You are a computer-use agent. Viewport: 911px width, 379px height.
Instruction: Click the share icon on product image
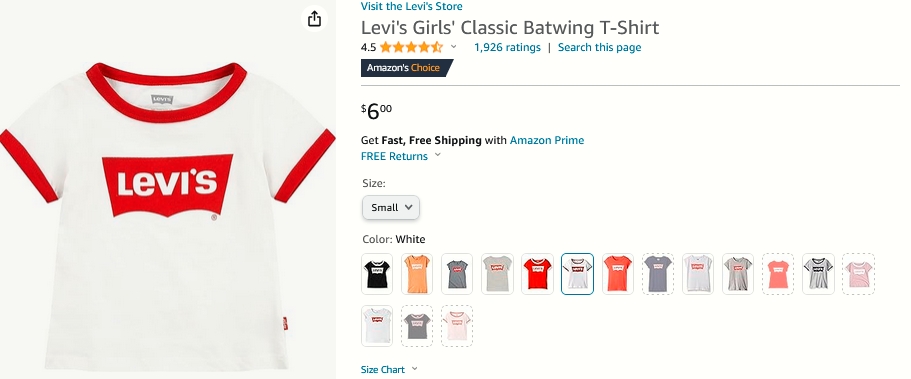(x=314, y=19)
